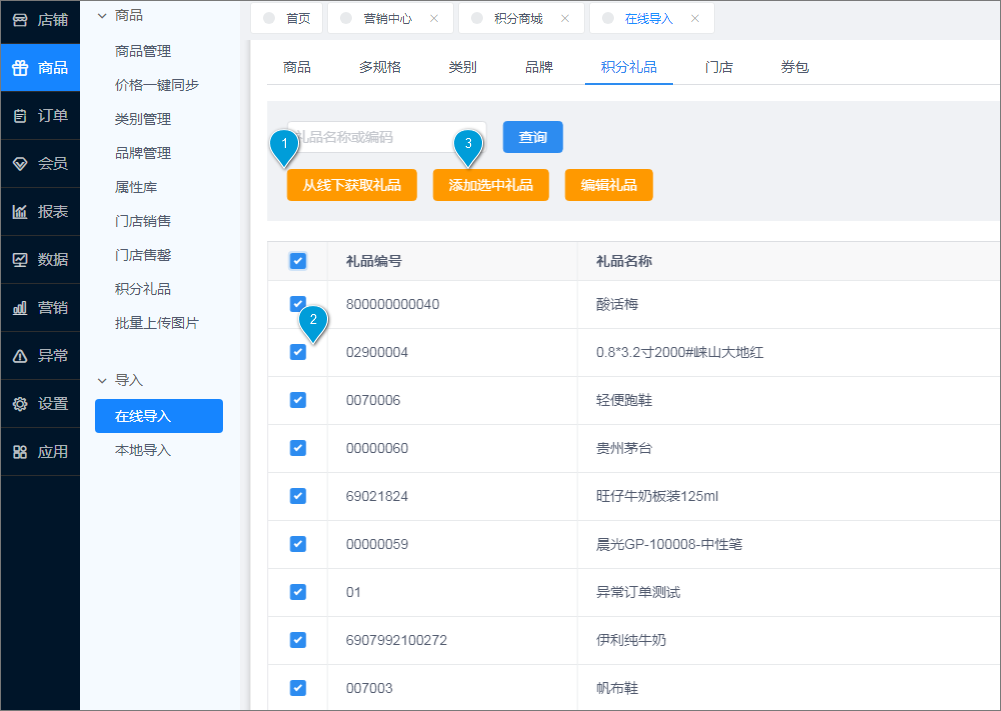Click 从线下获取礼品 button
The height and width of the screenshot is (711, 1001).
(352, 185)
